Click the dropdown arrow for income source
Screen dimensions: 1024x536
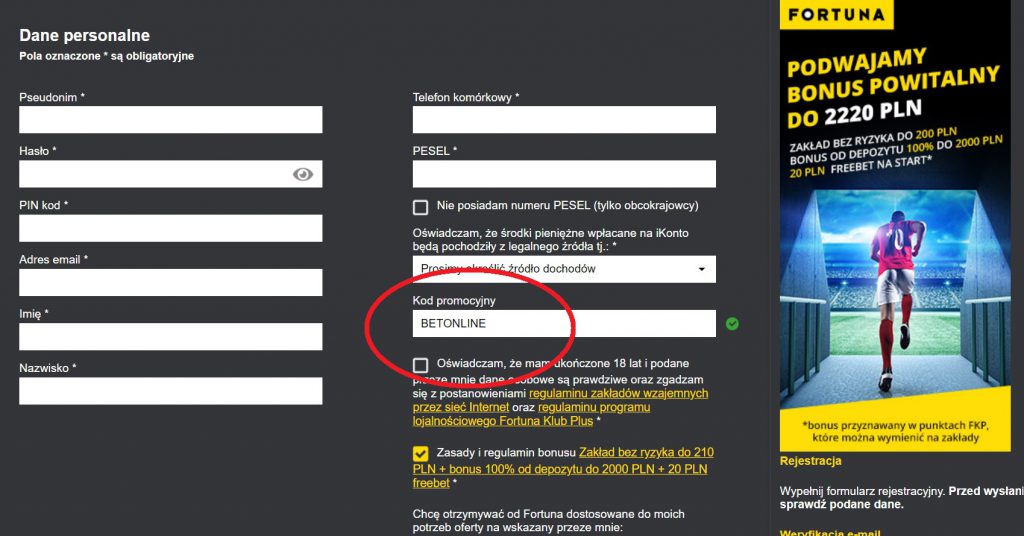coord(701,270)
